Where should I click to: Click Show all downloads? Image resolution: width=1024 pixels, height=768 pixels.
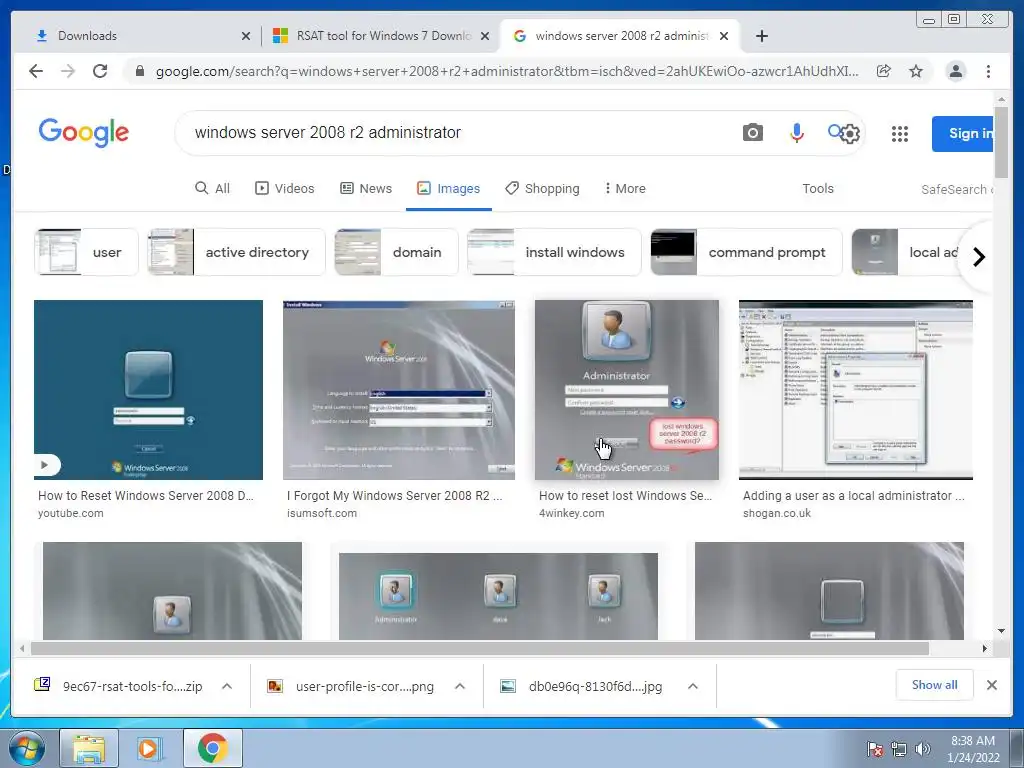pyautogui.click(x=934, y=684)
